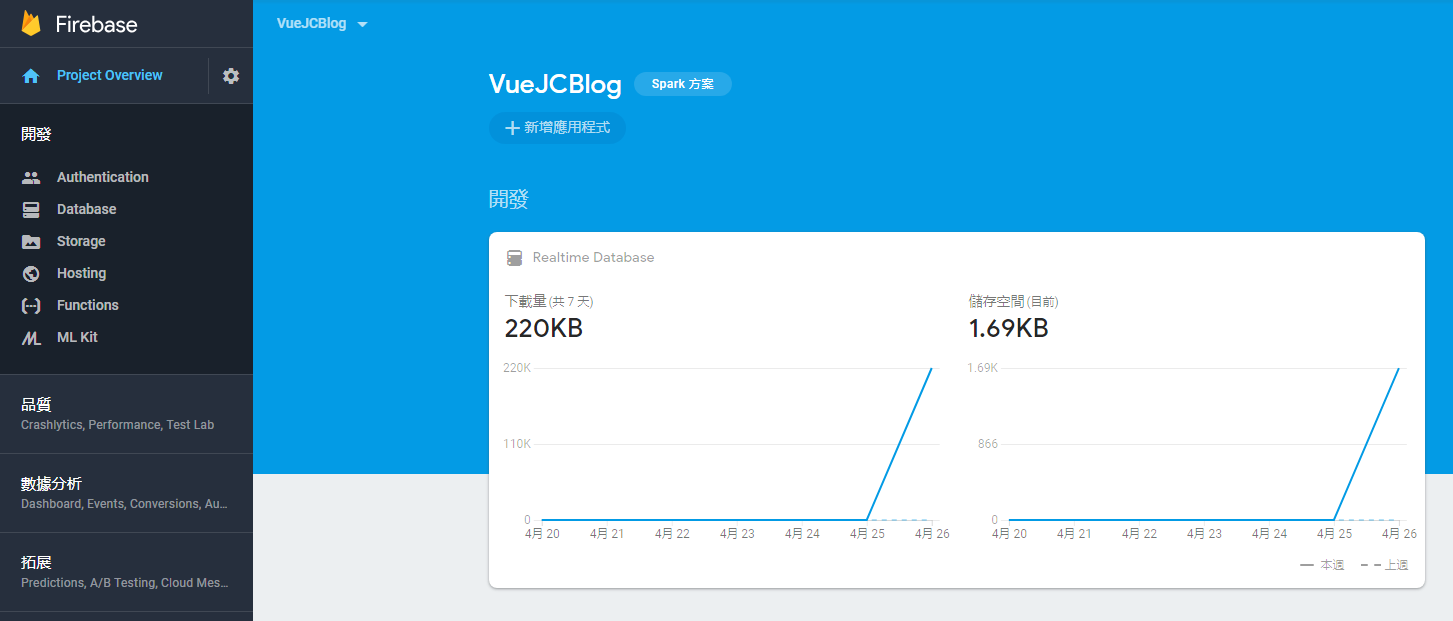Screen dimensions: 1453x621
Task: Click the 儲存空間 (目前) label
Action: 1013,301
